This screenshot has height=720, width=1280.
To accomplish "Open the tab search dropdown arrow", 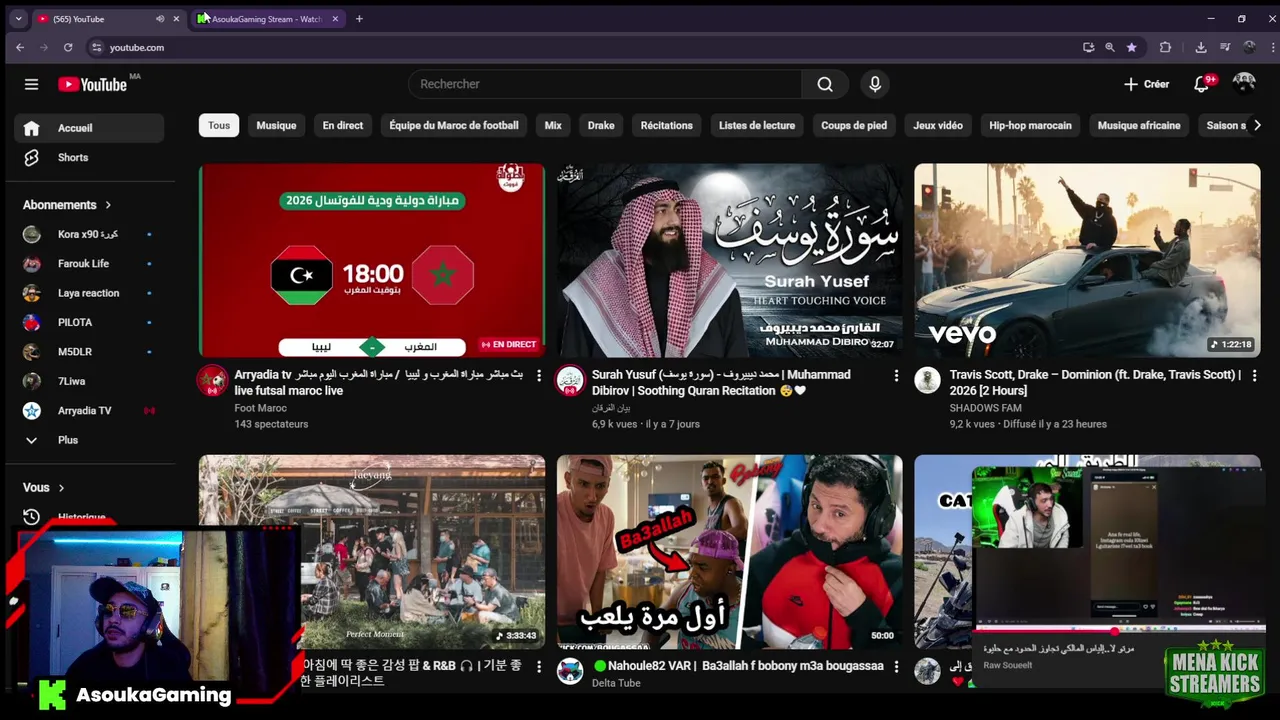I will [18, 19].
